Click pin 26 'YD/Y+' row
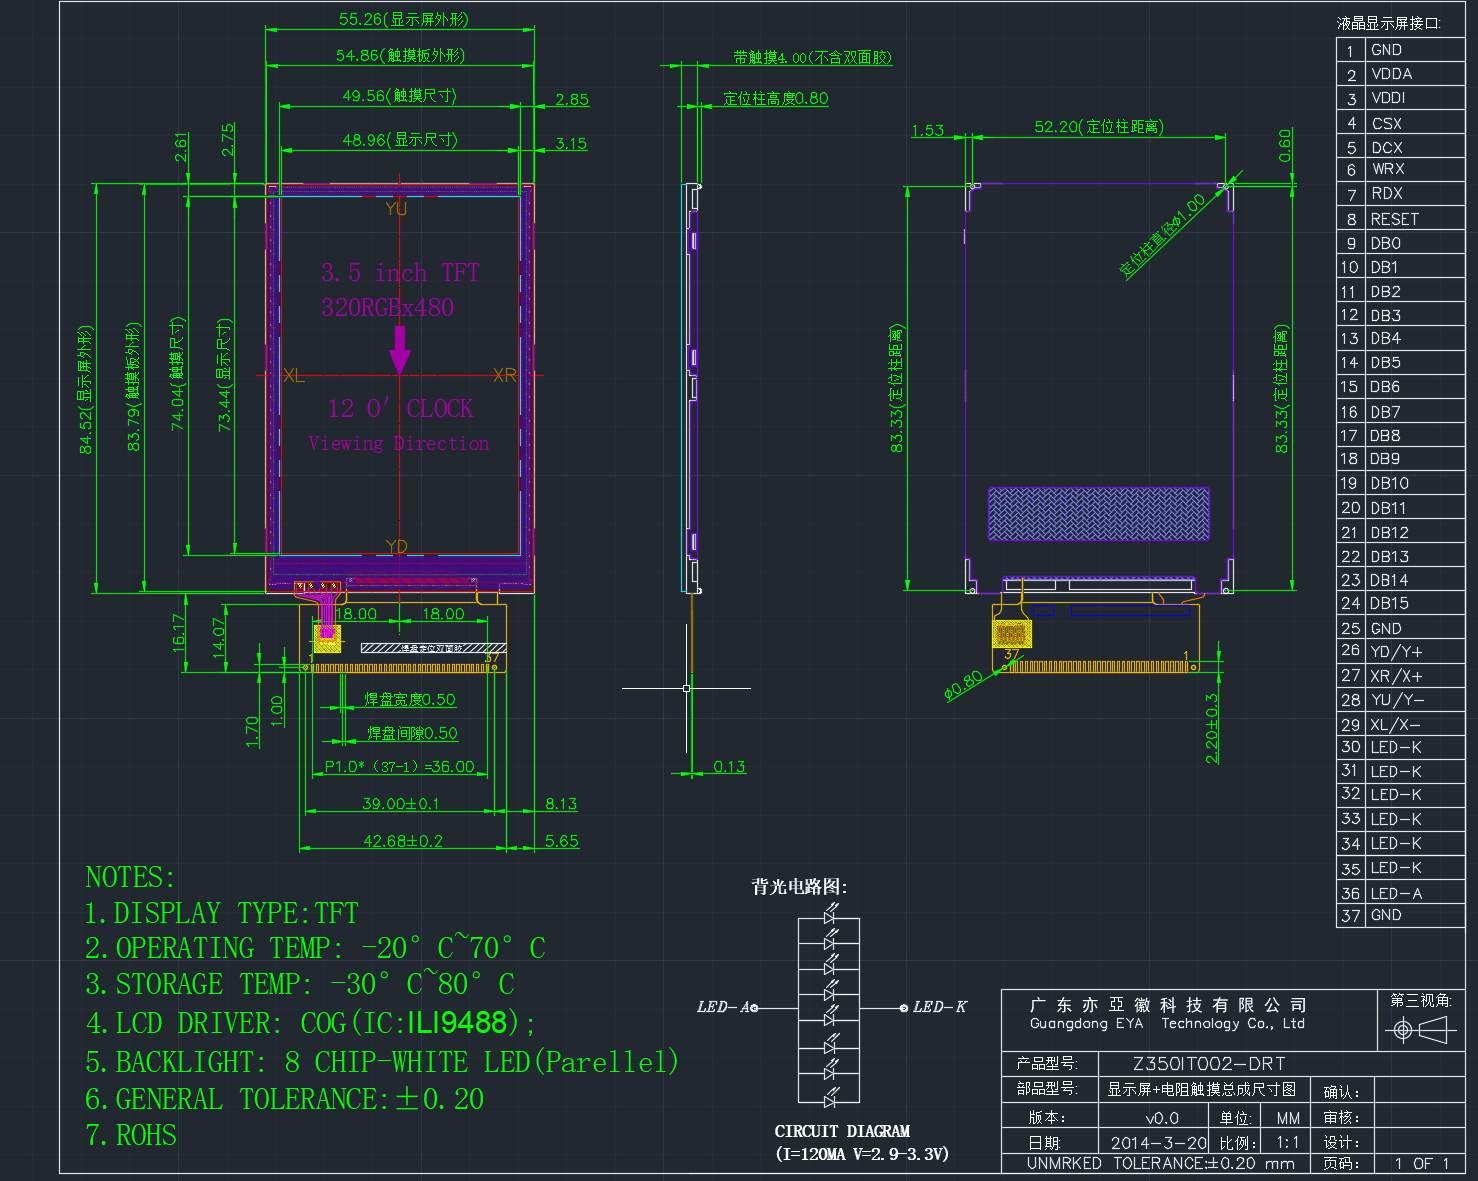 pyautogui.click(x=1400, y=651)
